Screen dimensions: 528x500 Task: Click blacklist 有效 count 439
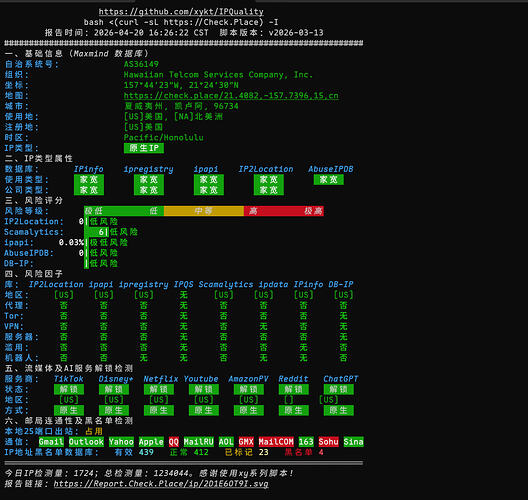[x=146, y=452]
